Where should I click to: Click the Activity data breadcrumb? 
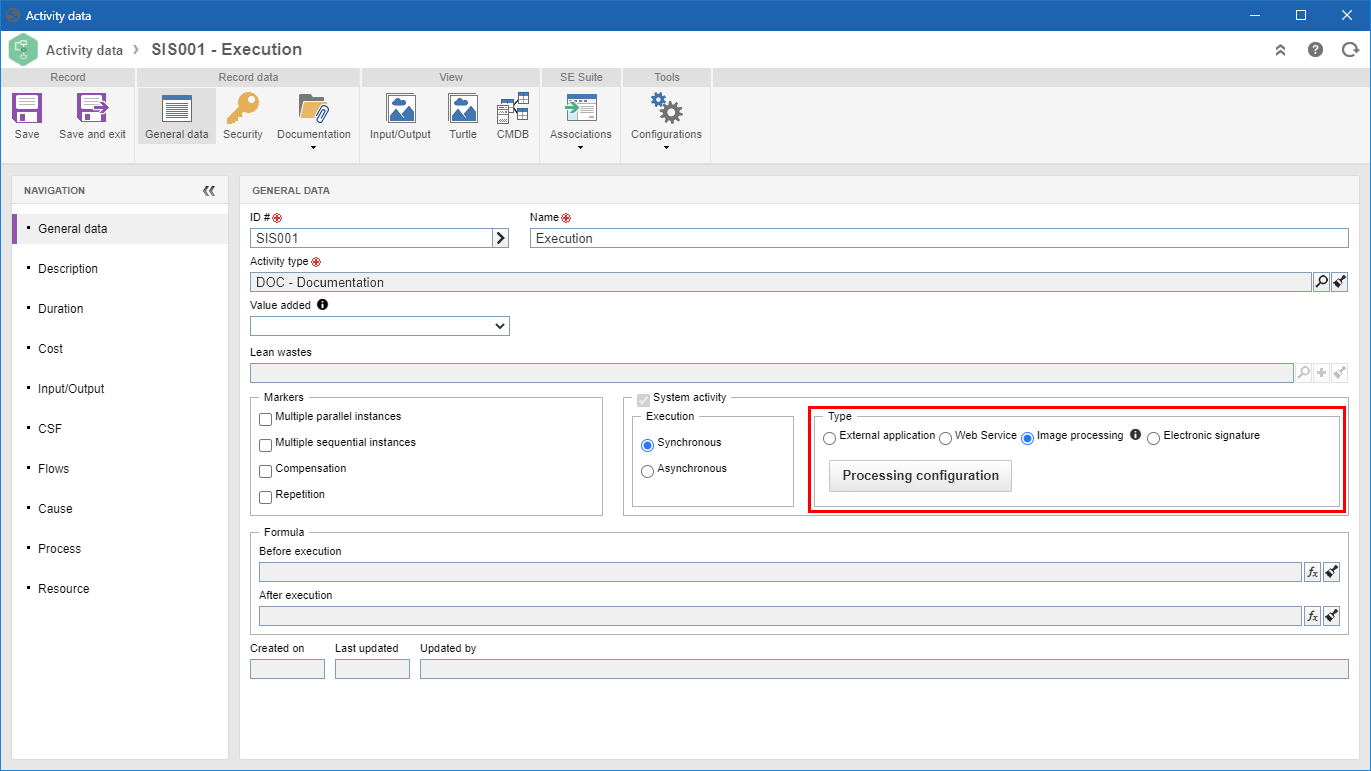coord(84,50)
